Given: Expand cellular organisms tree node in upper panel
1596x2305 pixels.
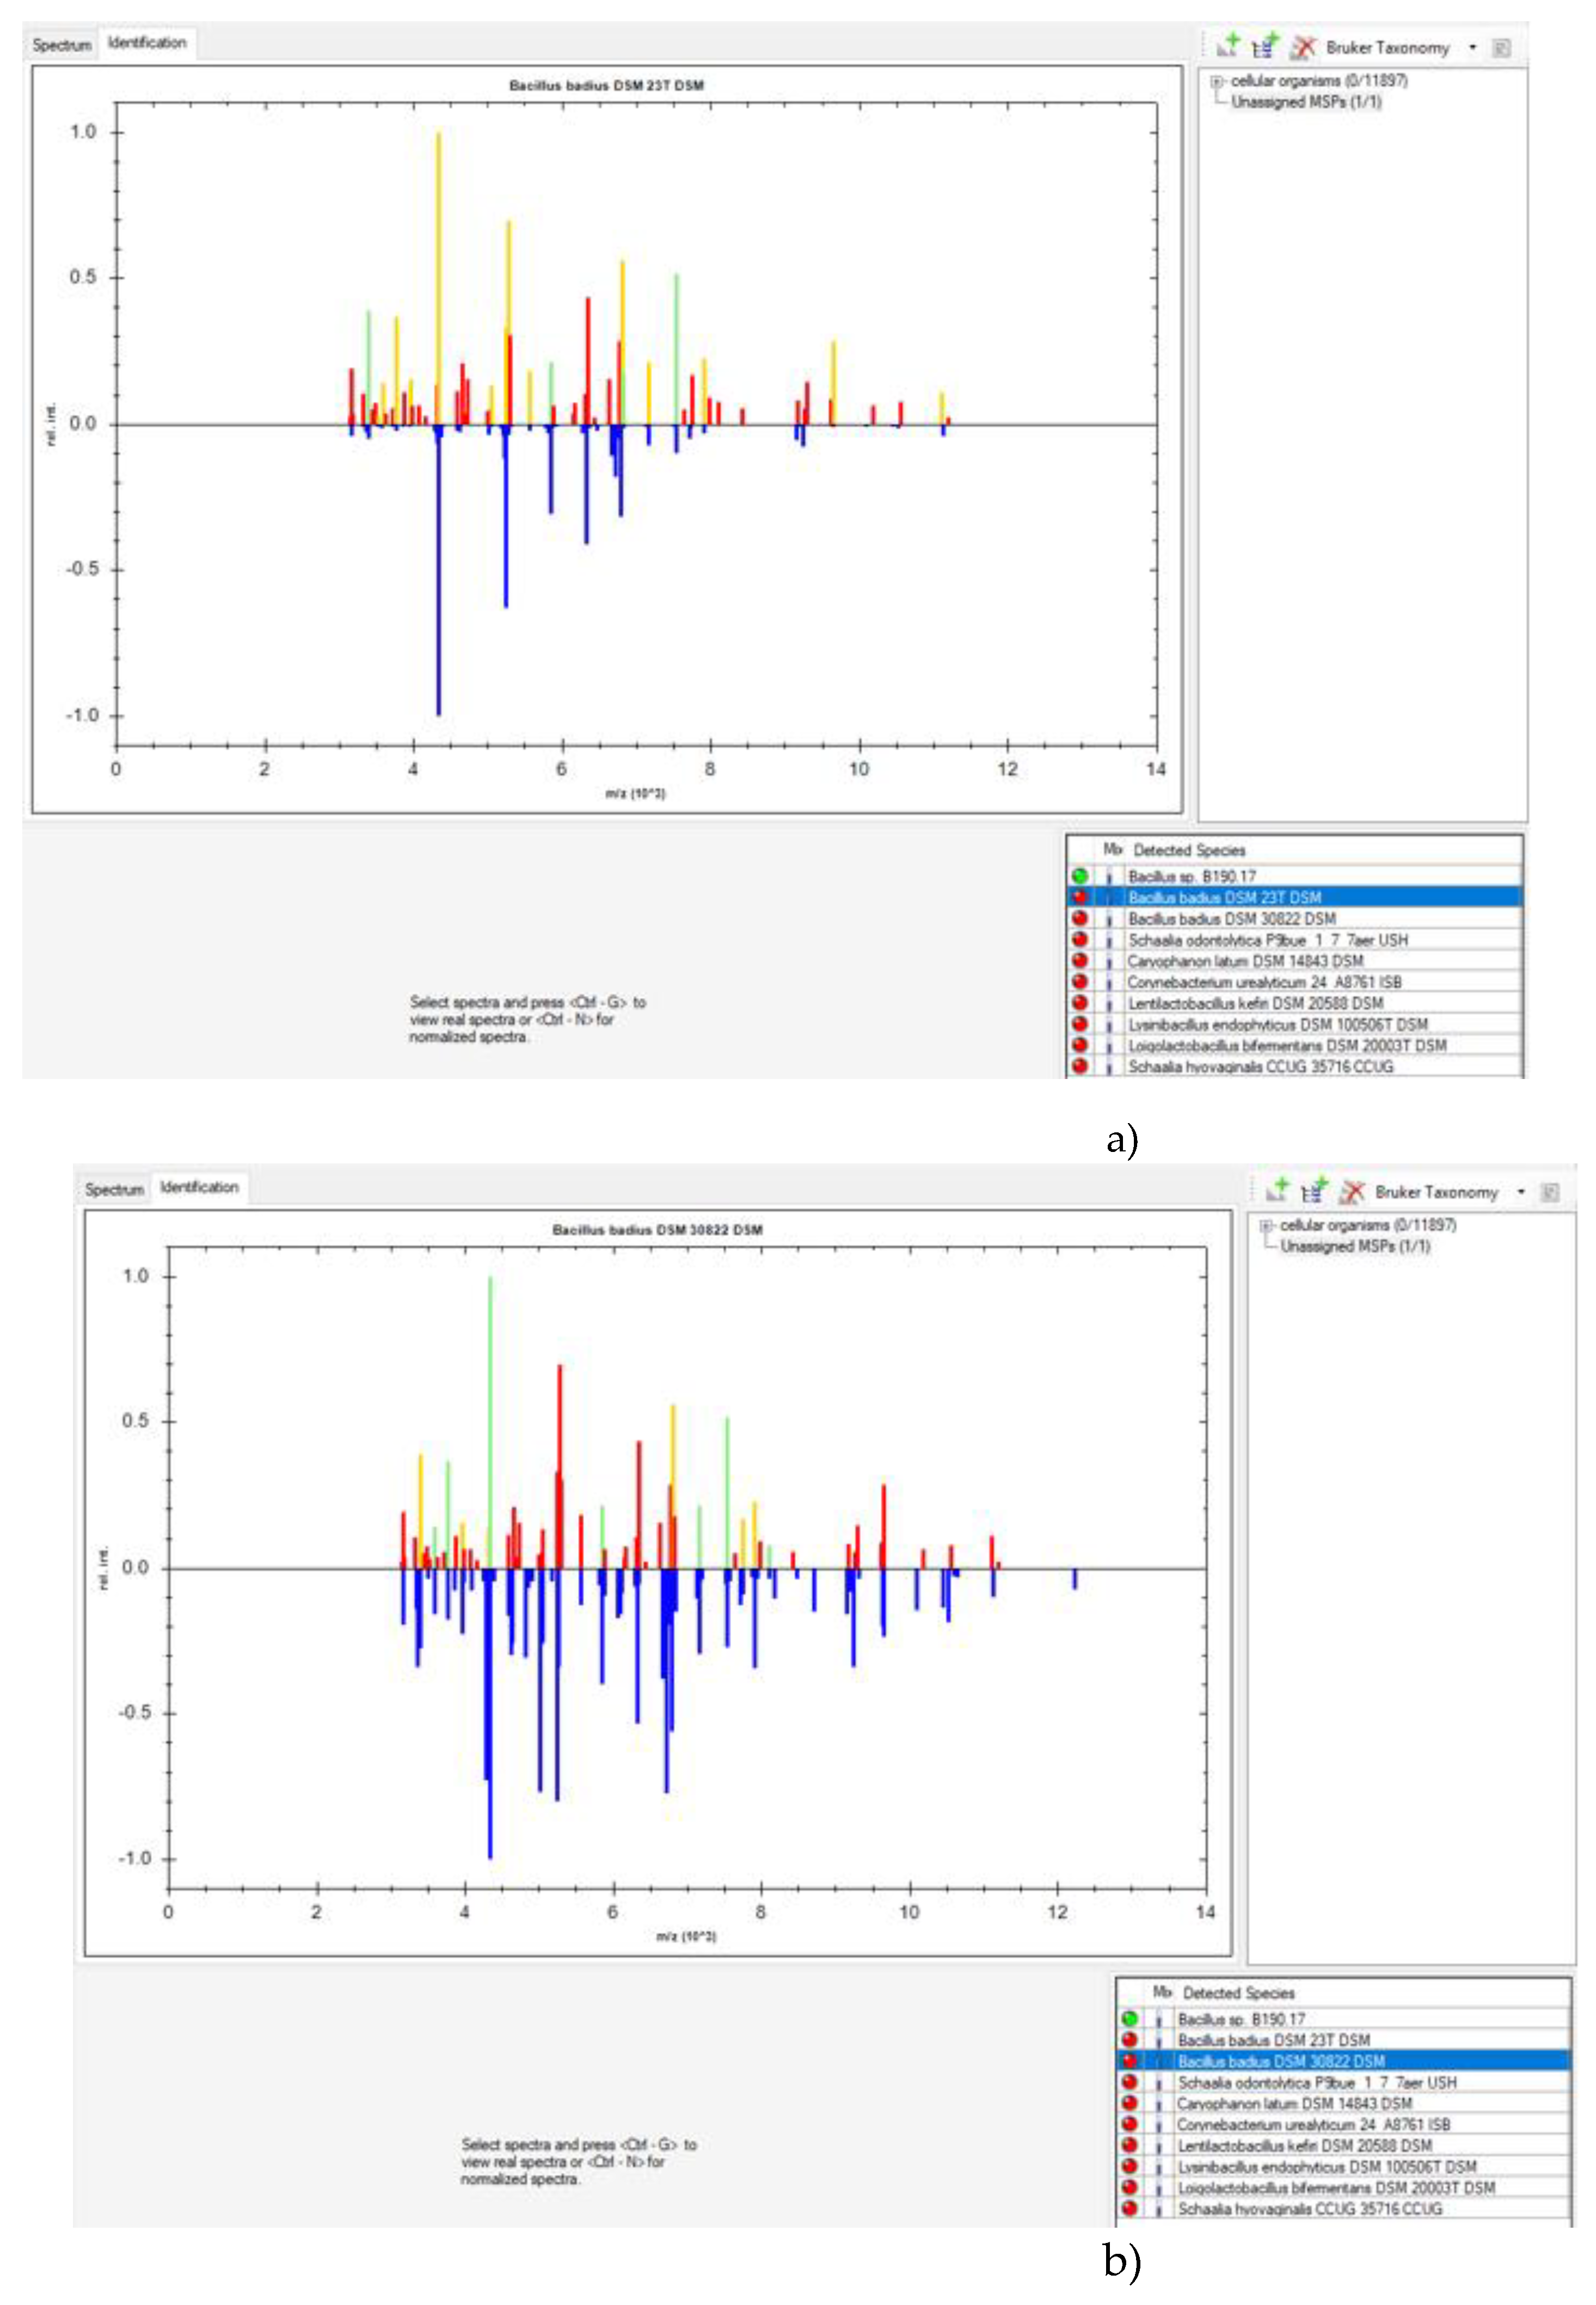Looking at the screenshot, I should click(1217, 81).
